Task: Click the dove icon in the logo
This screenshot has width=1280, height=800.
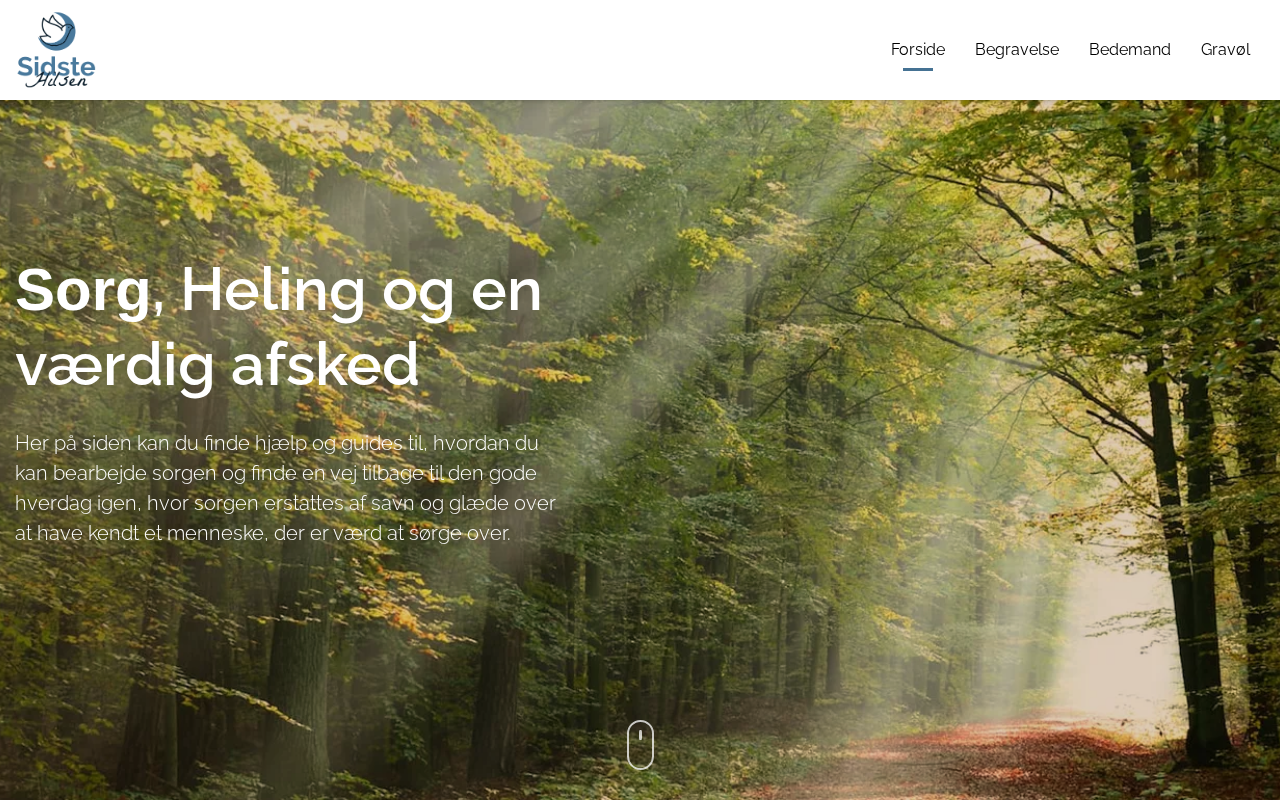Action: click(x=57, y=31)
